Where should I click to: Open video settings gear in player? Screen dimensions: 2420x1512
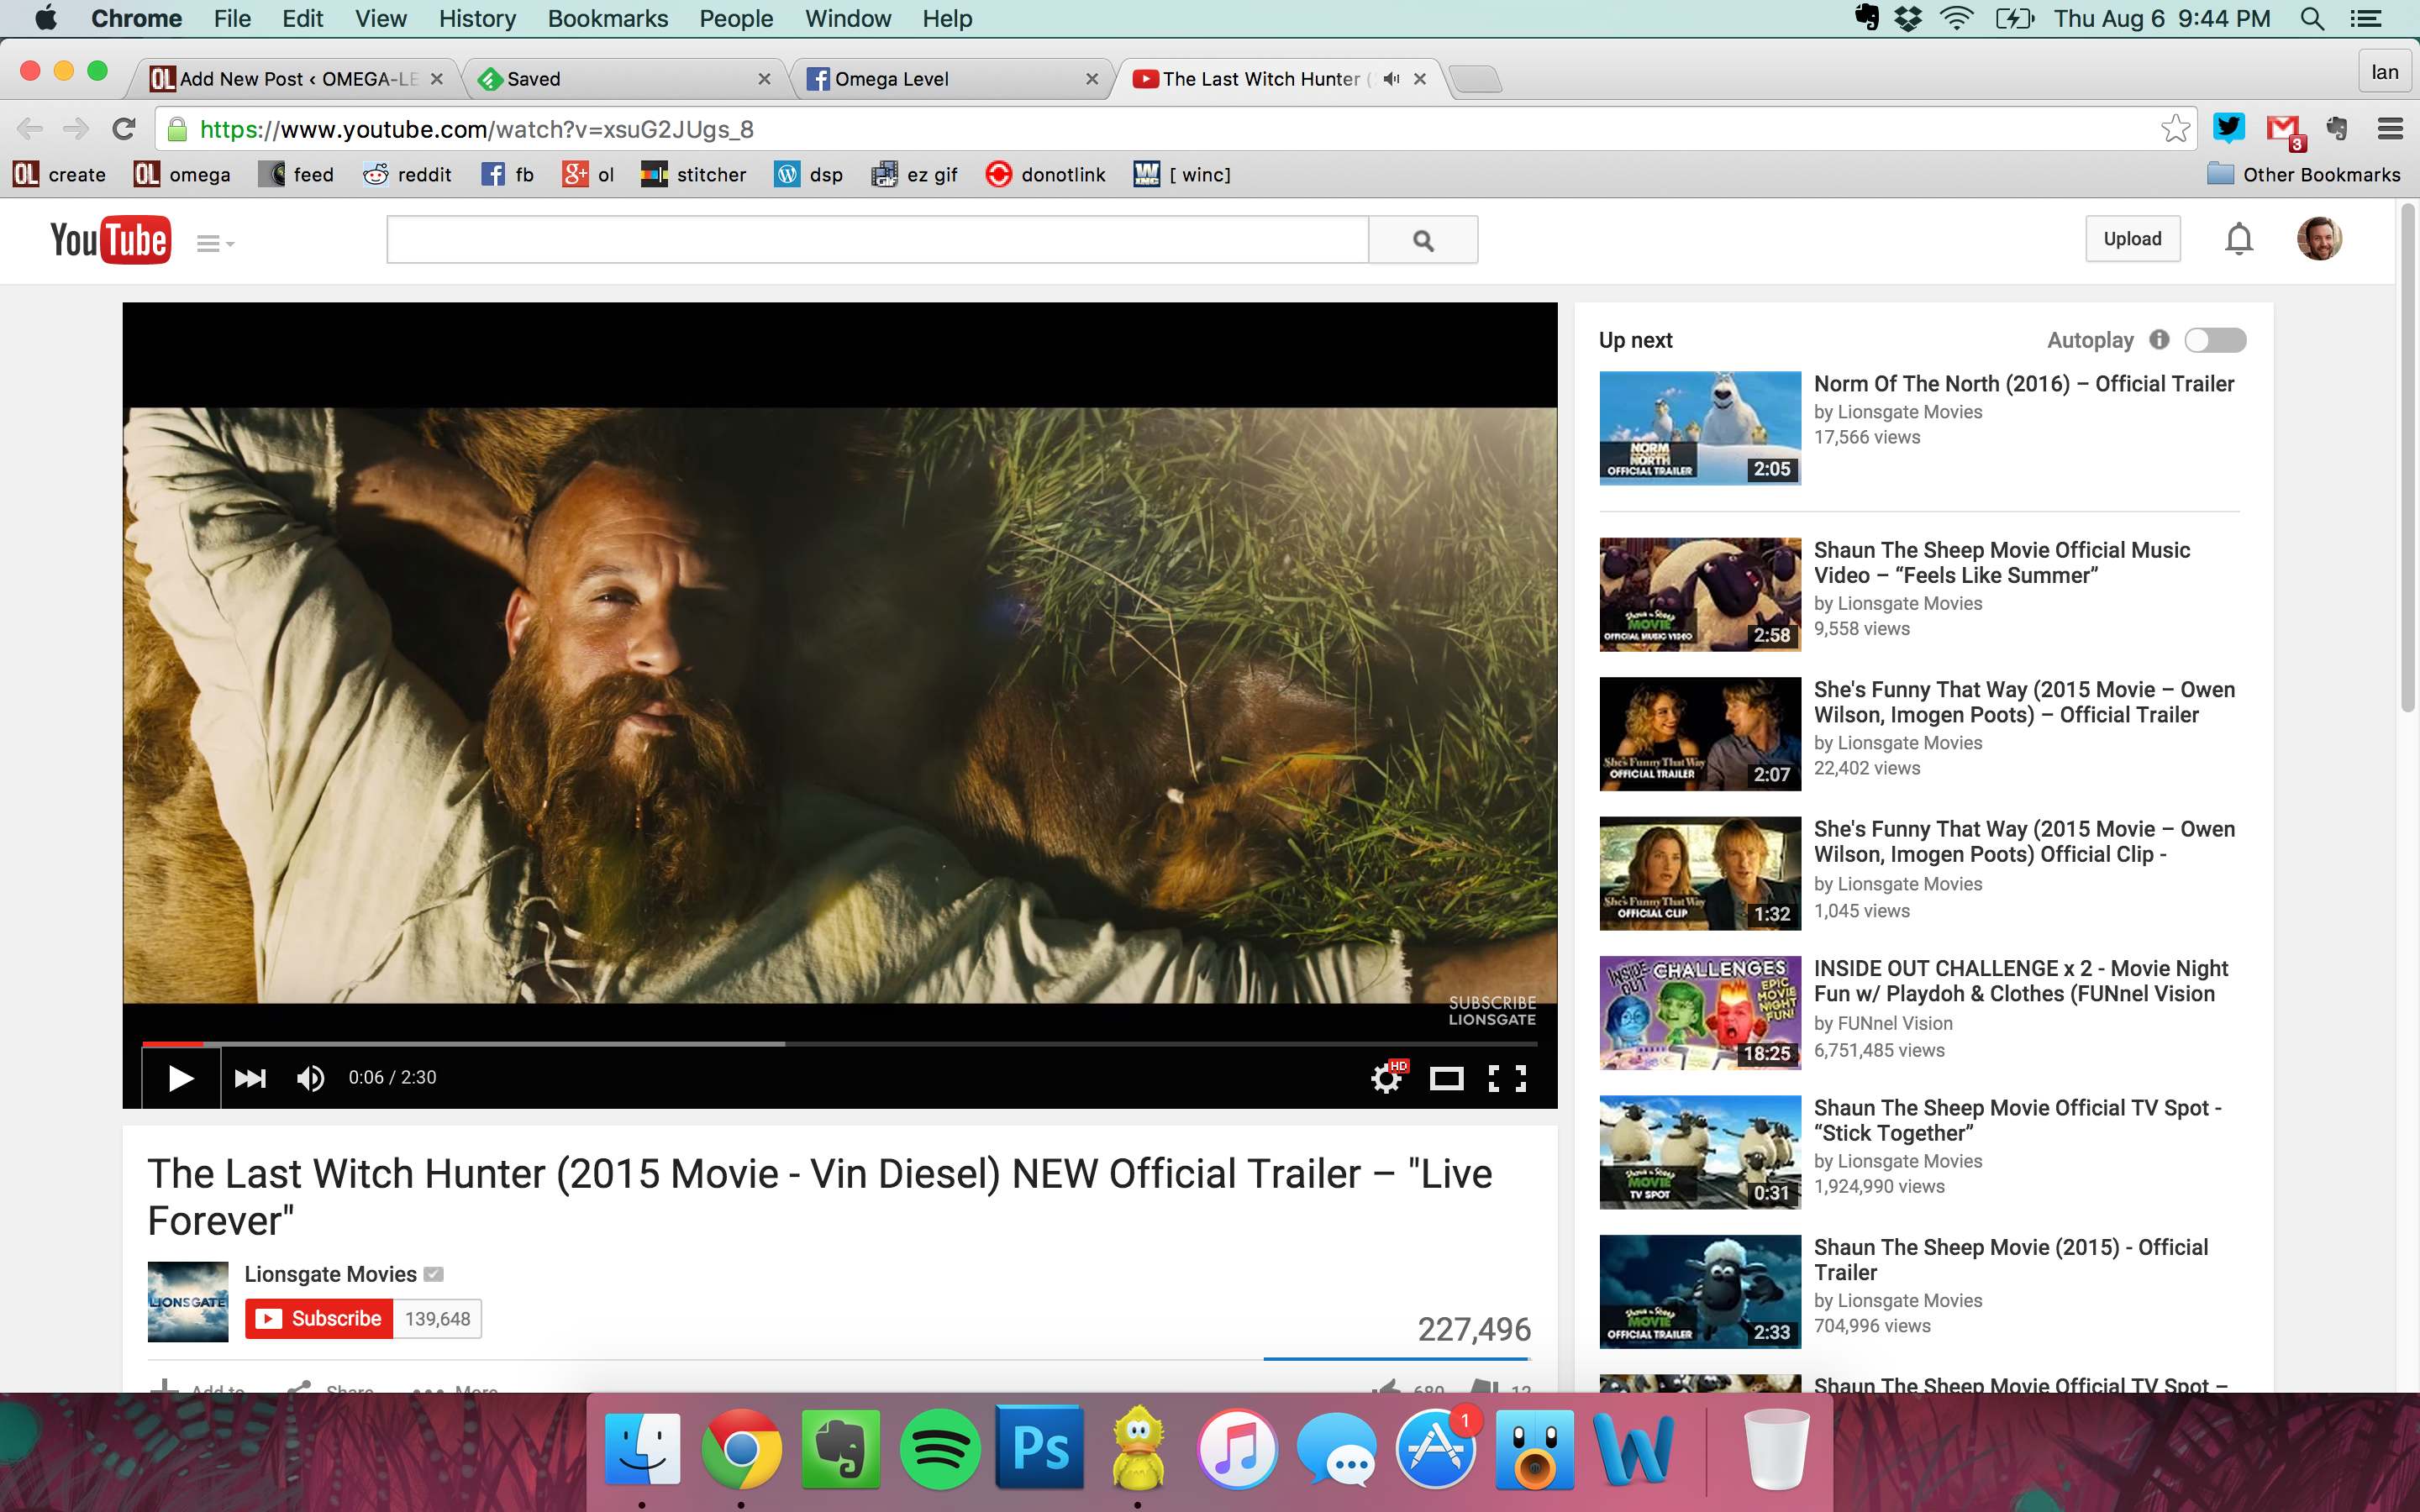pyautogui.click(x=1387, y=1078)
